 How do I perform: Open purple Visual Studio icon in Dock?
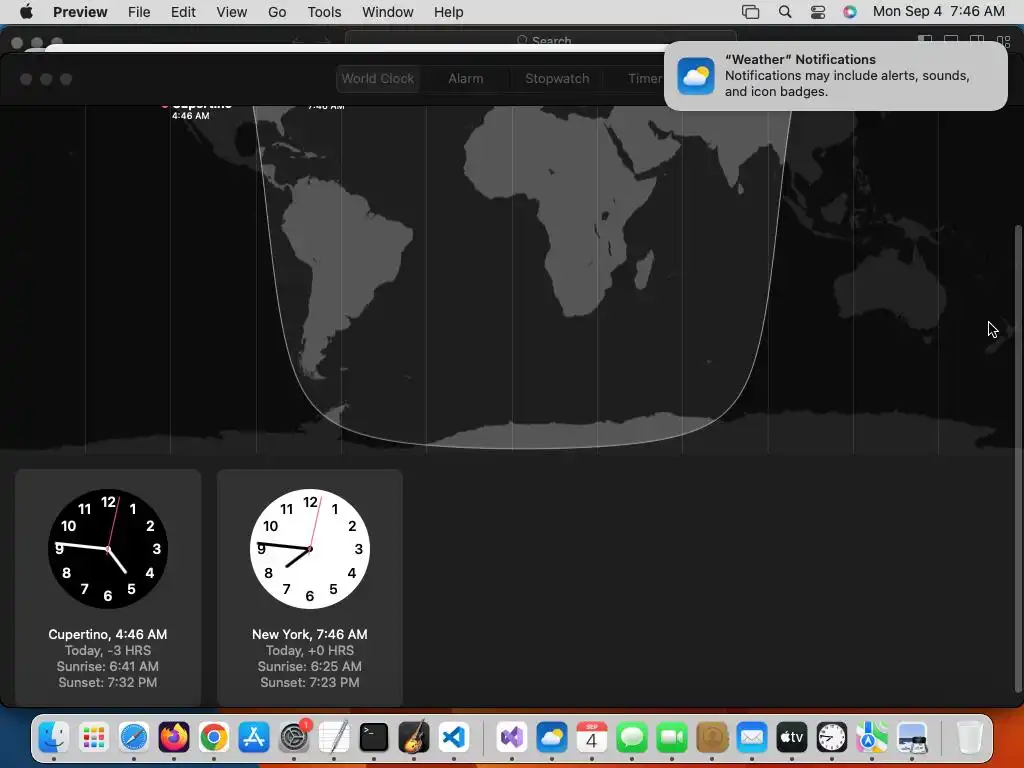click(512, 737)
